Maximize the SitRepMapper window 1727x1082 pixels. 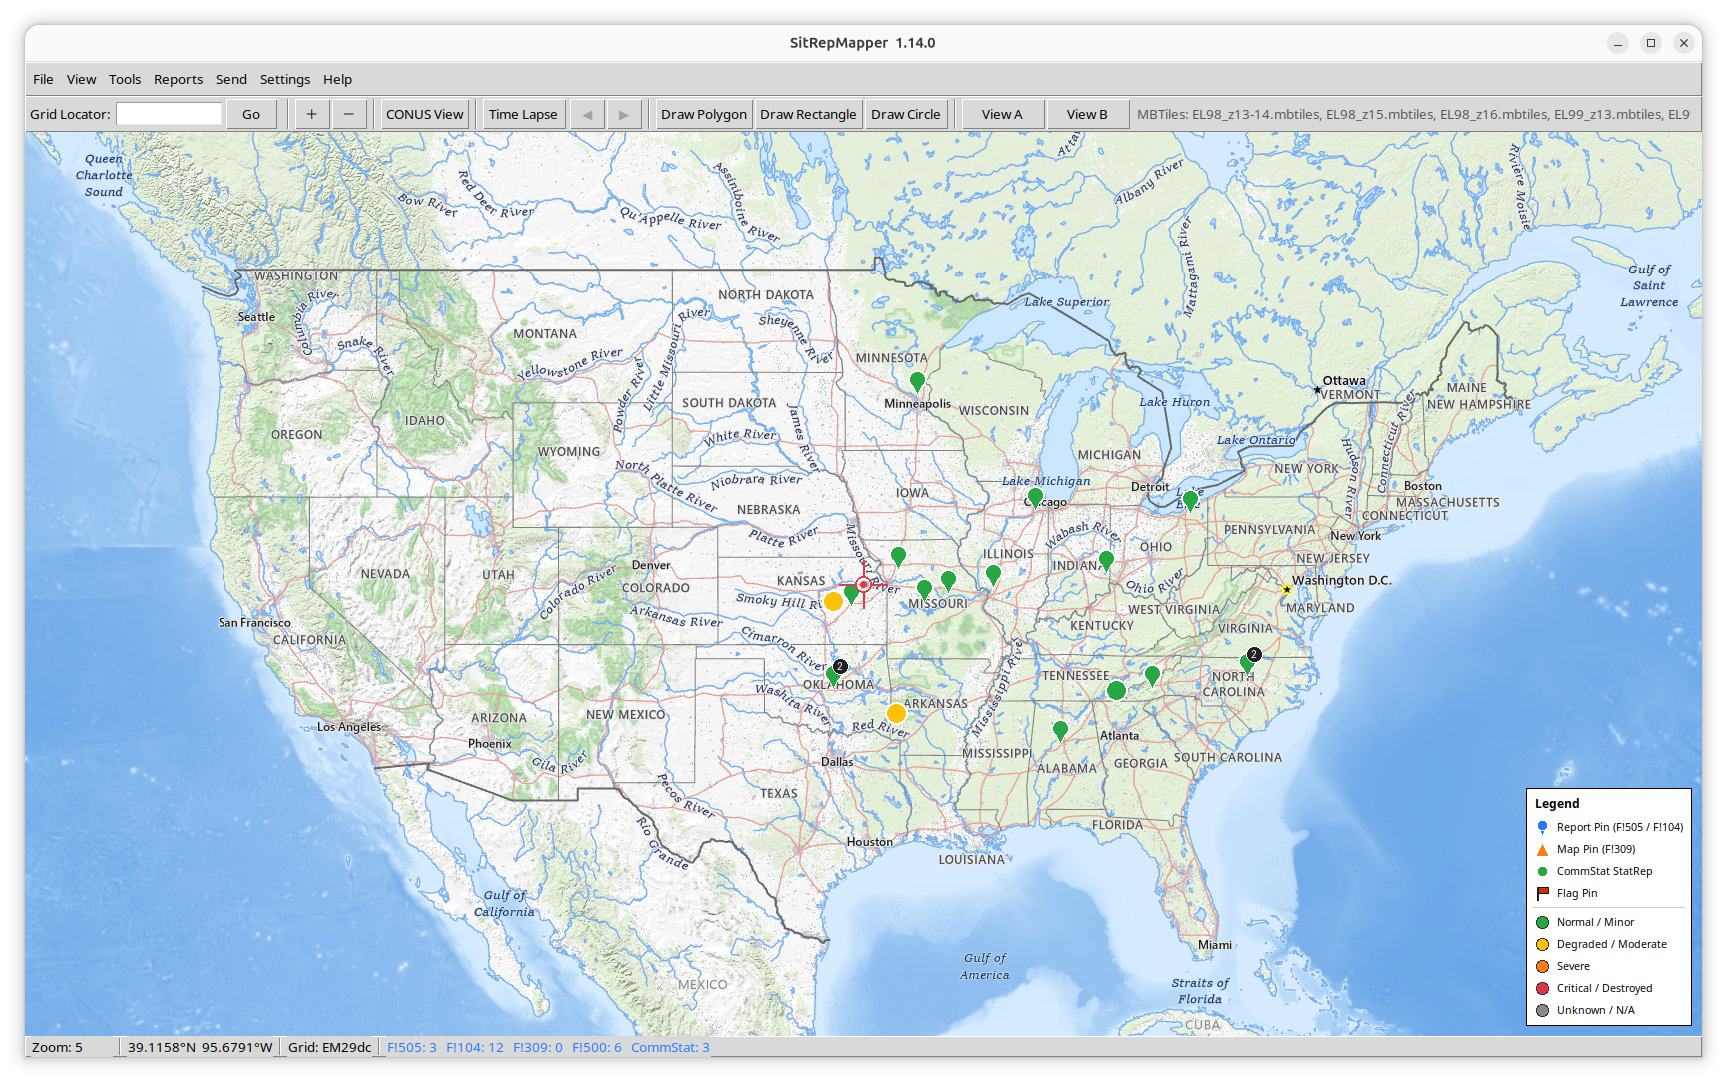[1651, 43]
